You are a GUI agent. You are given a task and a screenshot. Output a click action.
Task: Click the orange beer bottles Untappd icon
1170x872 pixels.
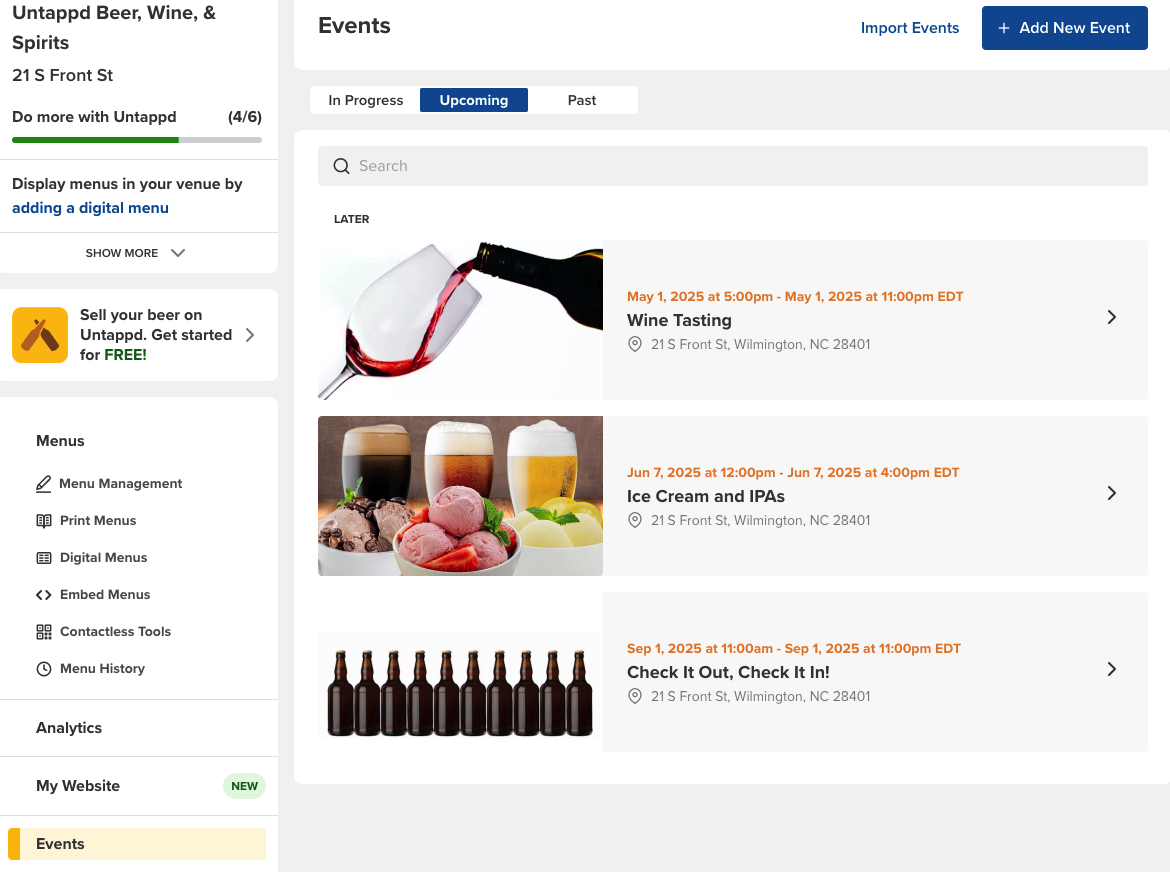pos(40,335)
